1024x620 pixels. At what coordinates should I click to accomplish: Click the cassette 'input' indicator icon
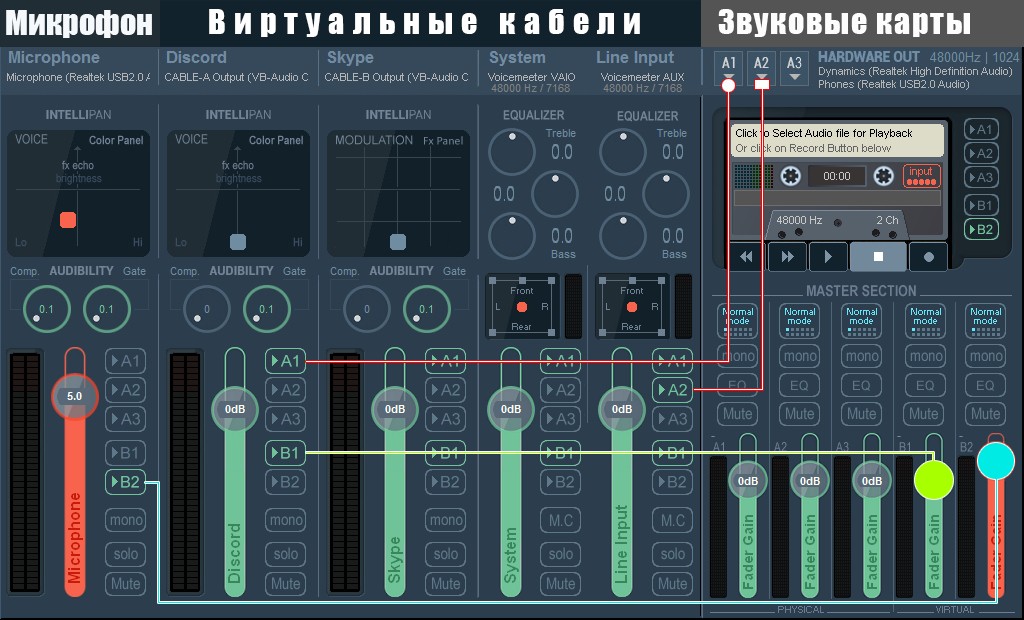point(921,176)
